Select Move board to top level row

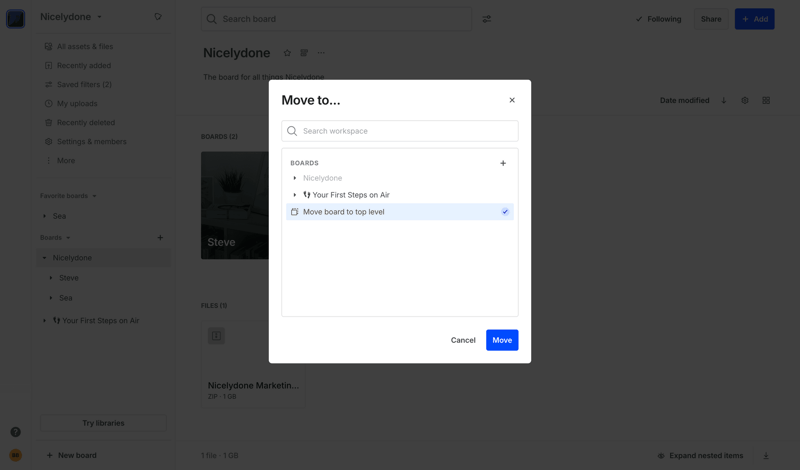(399, 212)
